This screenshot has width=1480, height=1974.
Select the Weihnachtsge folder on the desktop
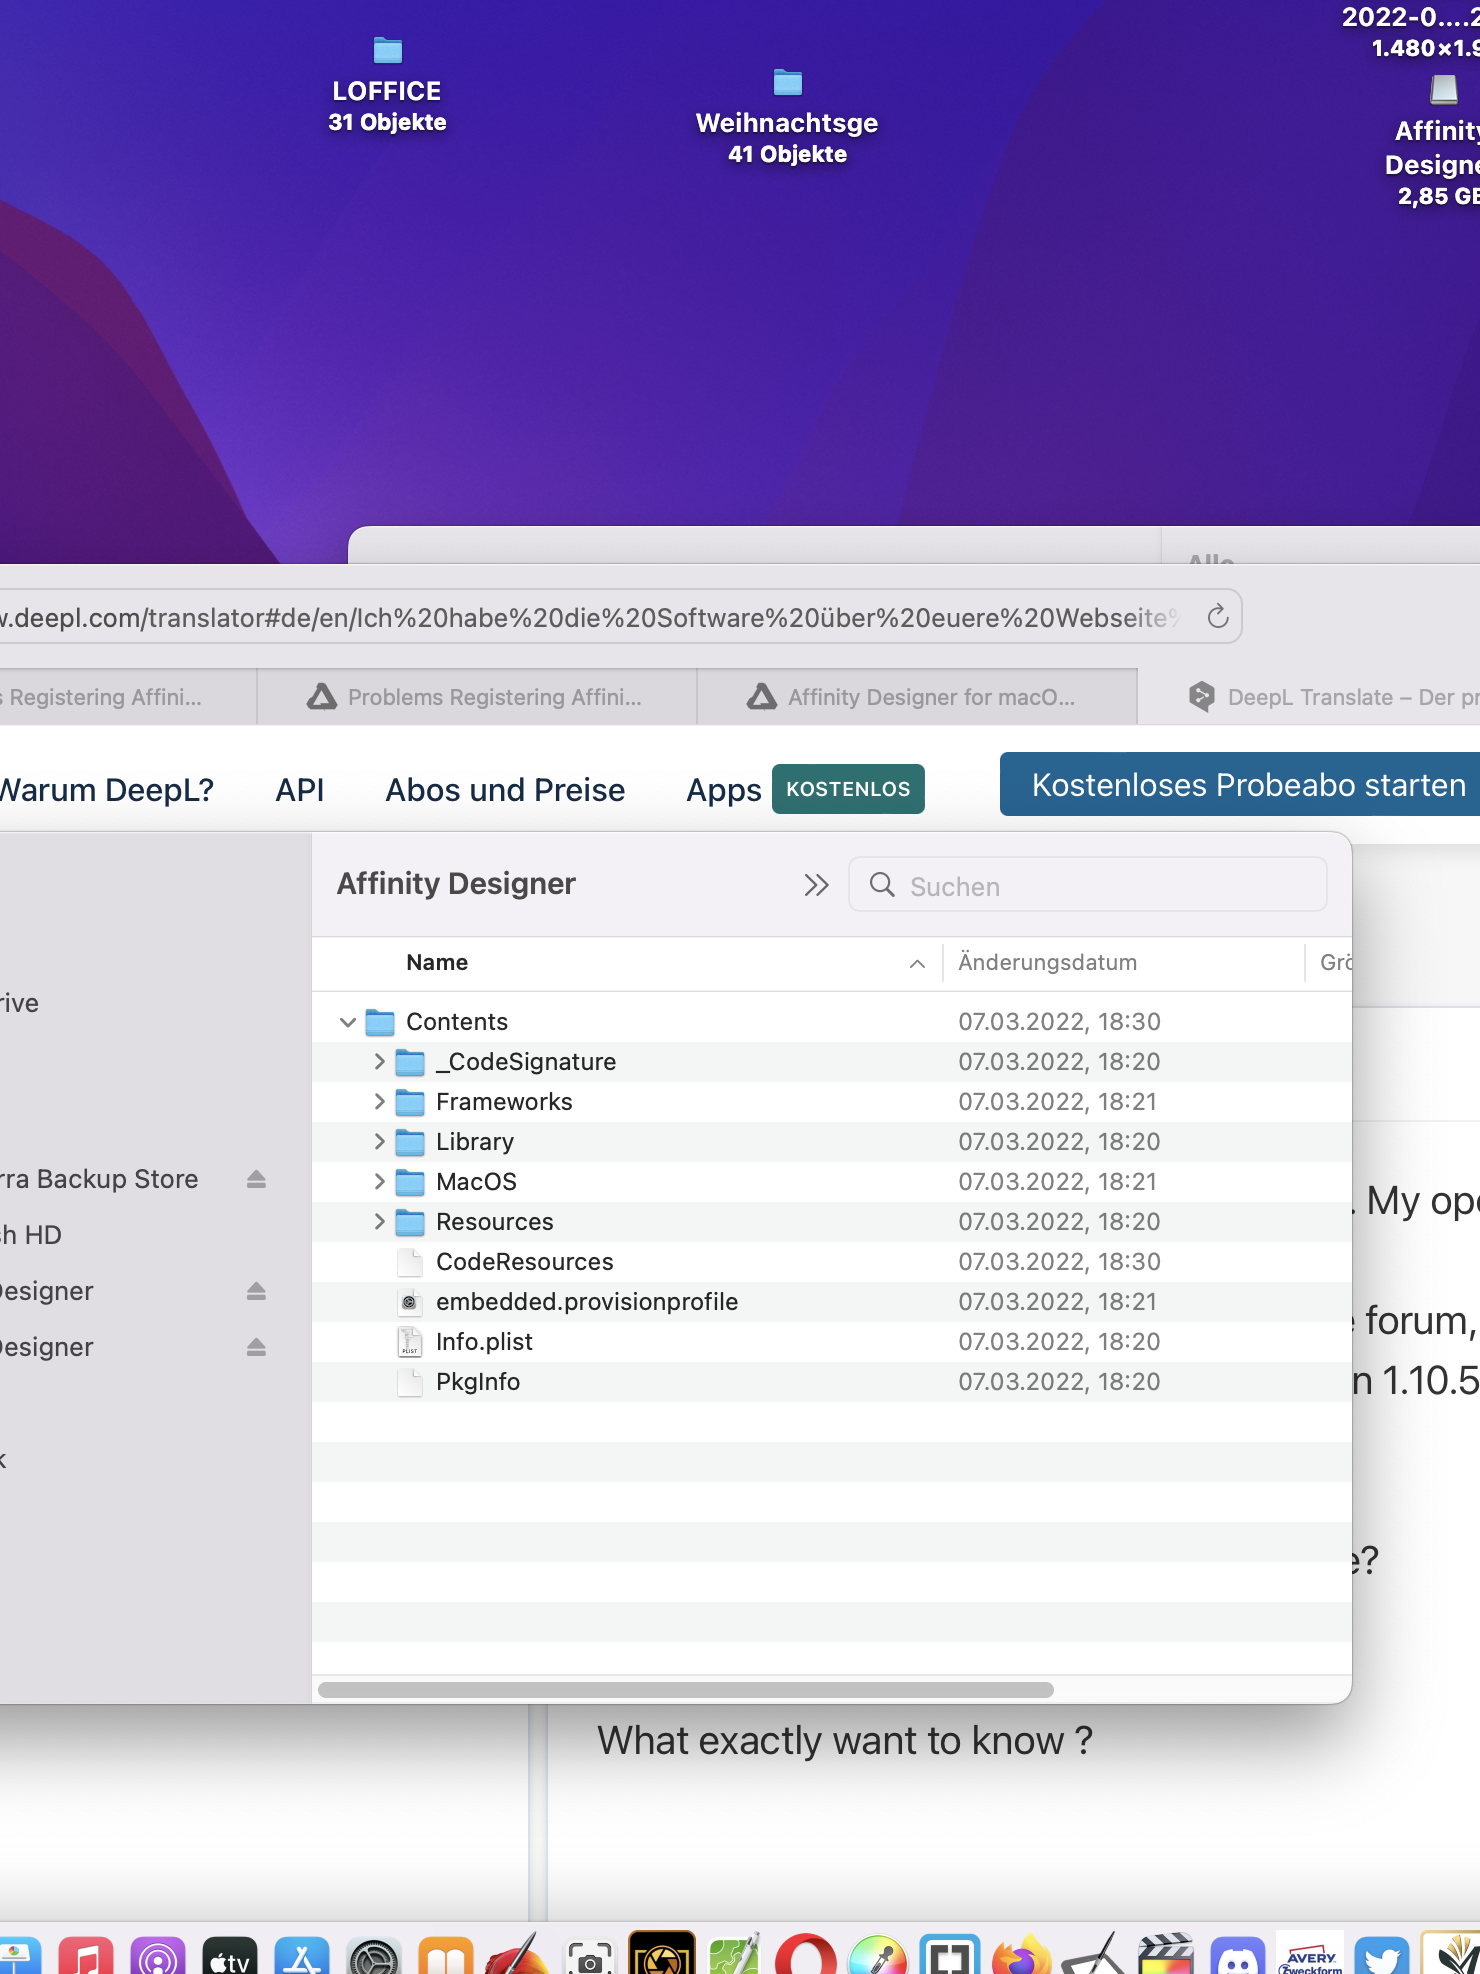click(x=787, y=117)
